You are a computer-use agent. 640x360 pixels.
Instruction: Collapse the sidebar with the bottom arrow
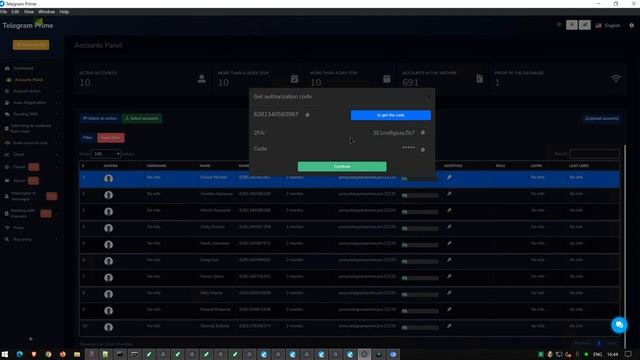tap(31, 339)
